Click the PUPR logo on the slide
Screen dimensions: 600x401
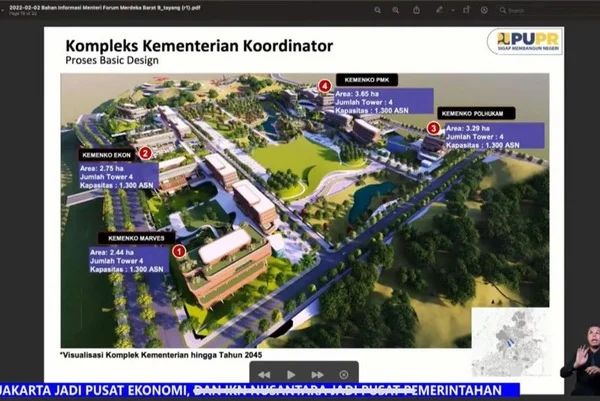525,41
